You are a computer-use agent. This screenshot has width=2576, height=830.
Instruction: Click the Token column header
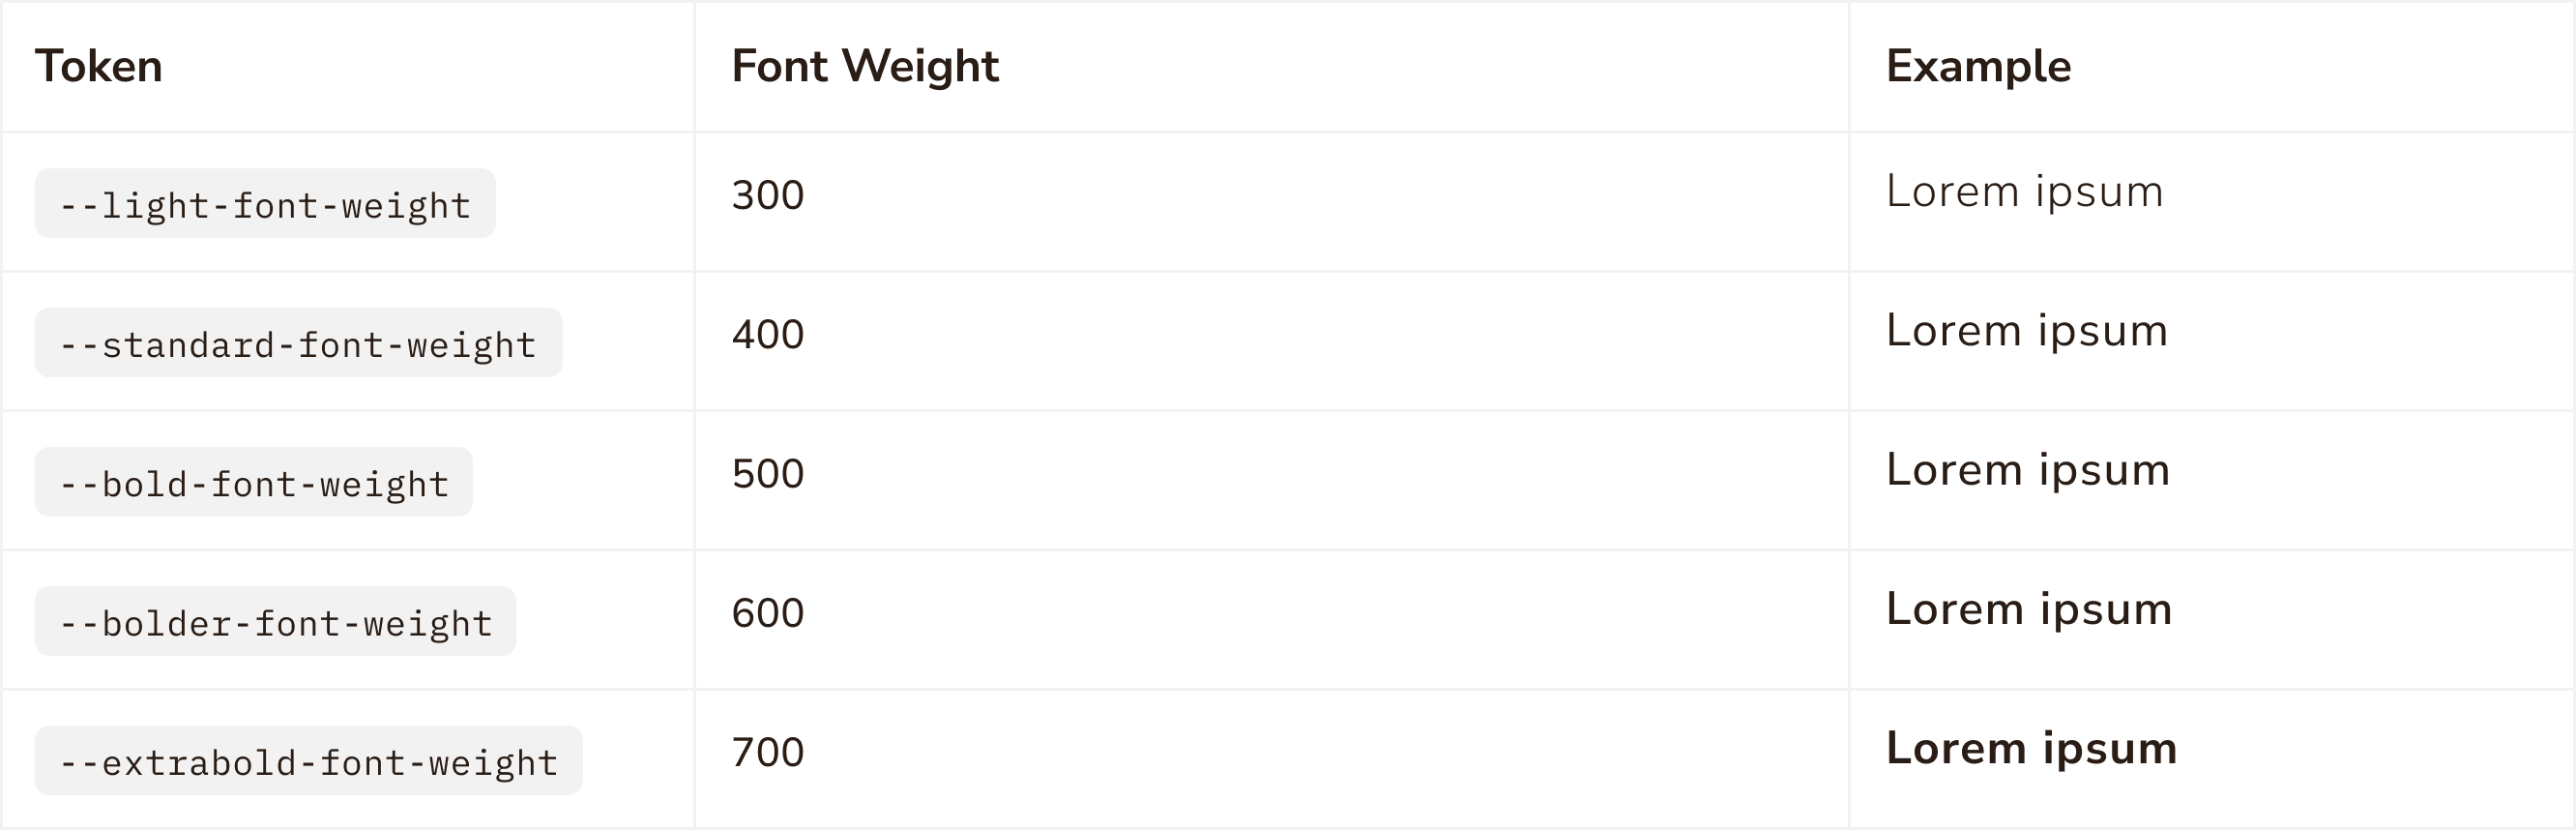(99, 67)
